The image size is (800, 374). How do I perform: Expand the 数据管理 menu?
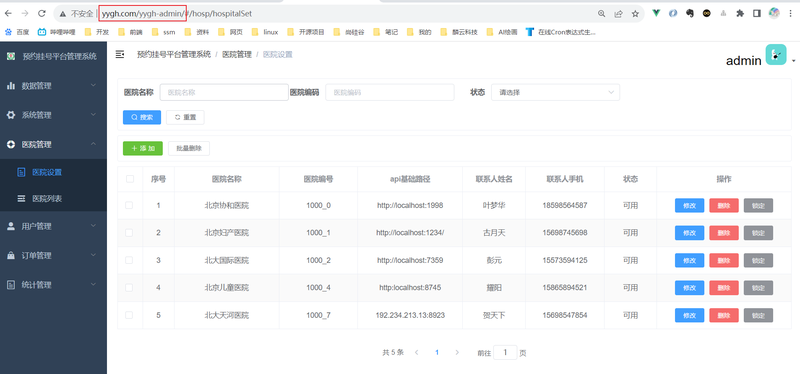tap(53, 86)
